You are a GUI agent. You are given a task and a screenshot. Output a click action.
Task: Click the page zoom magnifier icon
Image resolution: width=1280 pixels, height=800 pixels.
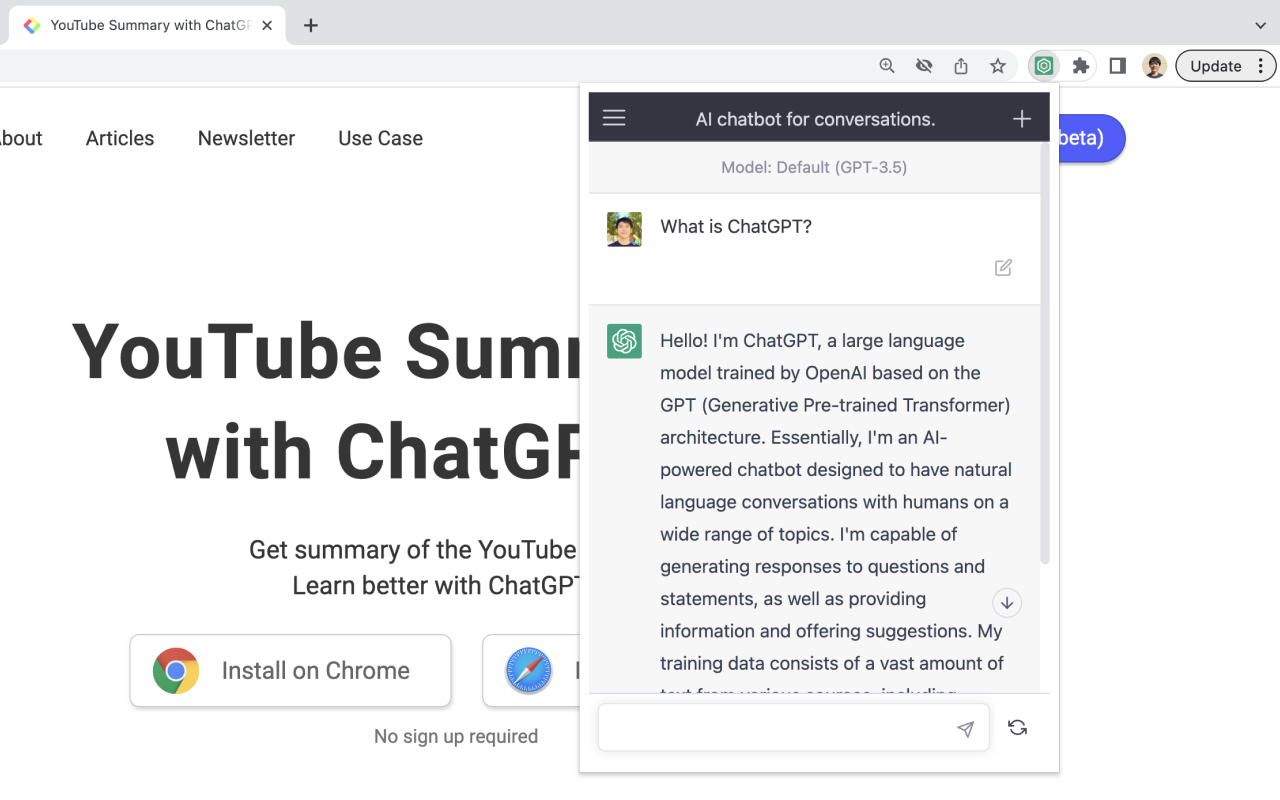point(886,65)
